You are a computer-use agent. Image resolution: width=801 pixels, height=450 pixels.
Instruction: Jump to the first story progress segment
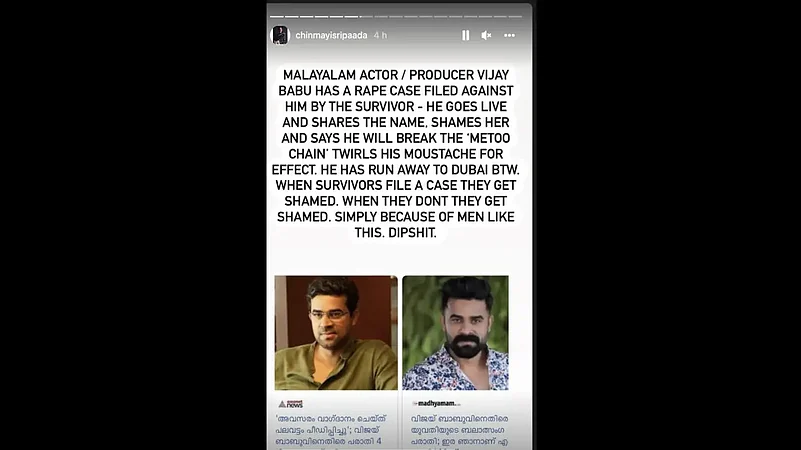277,16
